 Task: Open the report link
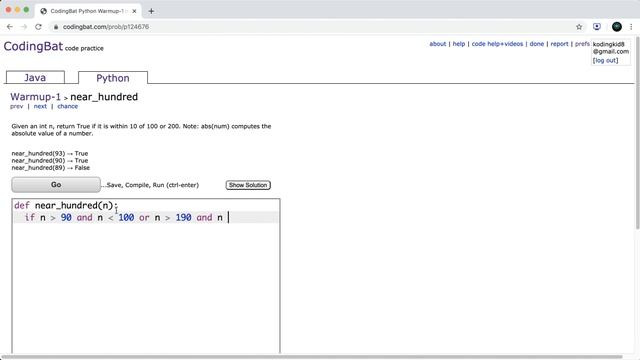pyautogui.click(x=559, y=44)
